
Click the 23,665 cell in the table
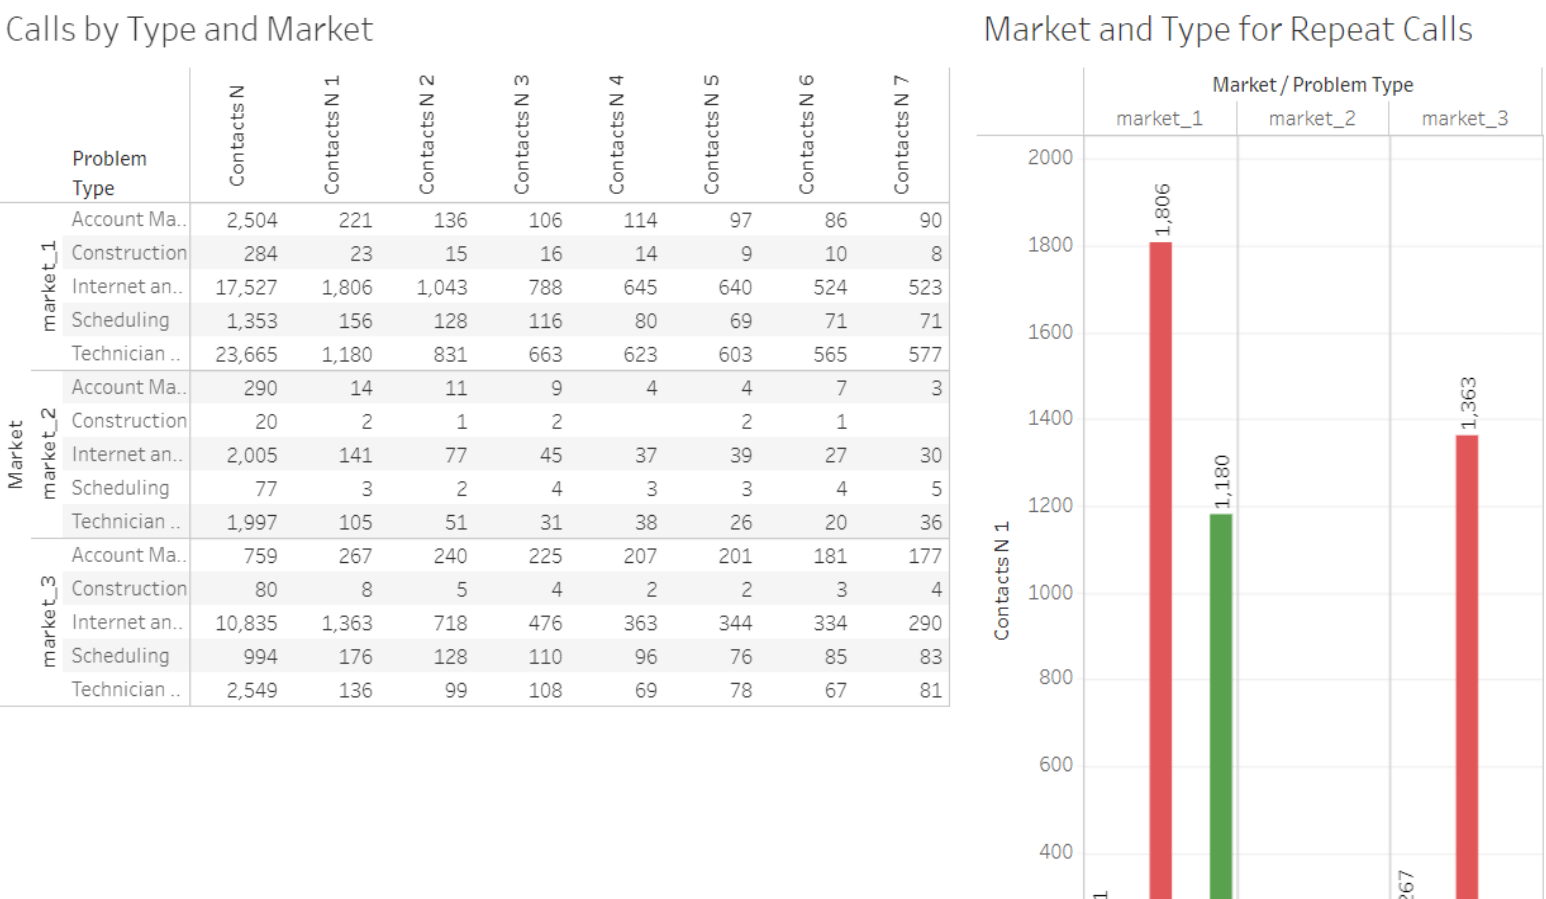point(246,354)
